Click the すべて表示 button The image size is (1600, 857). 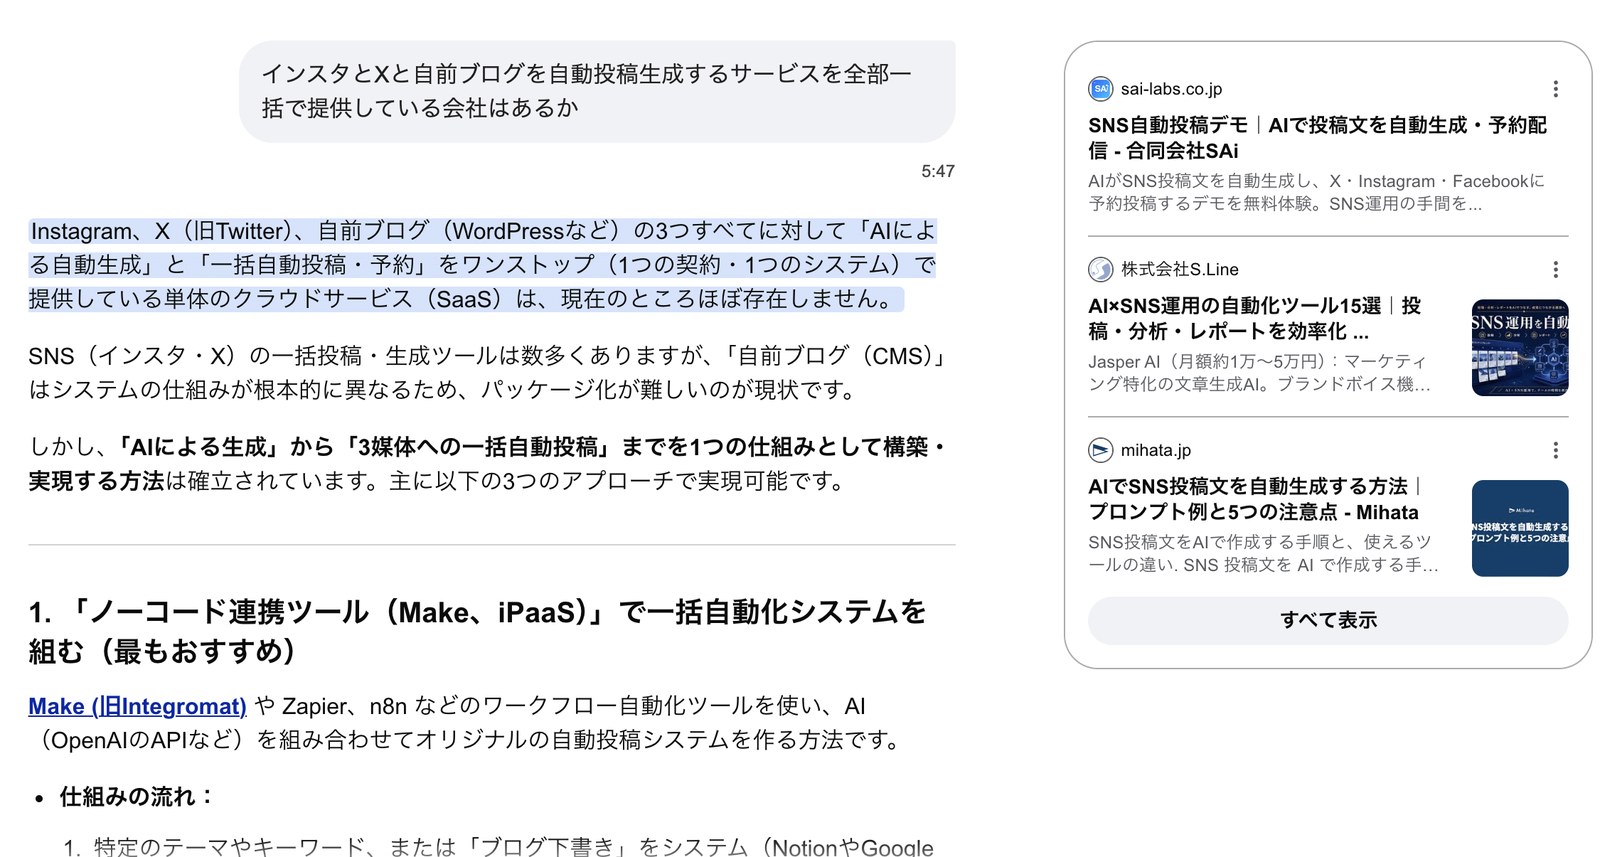coord(1328,620)
